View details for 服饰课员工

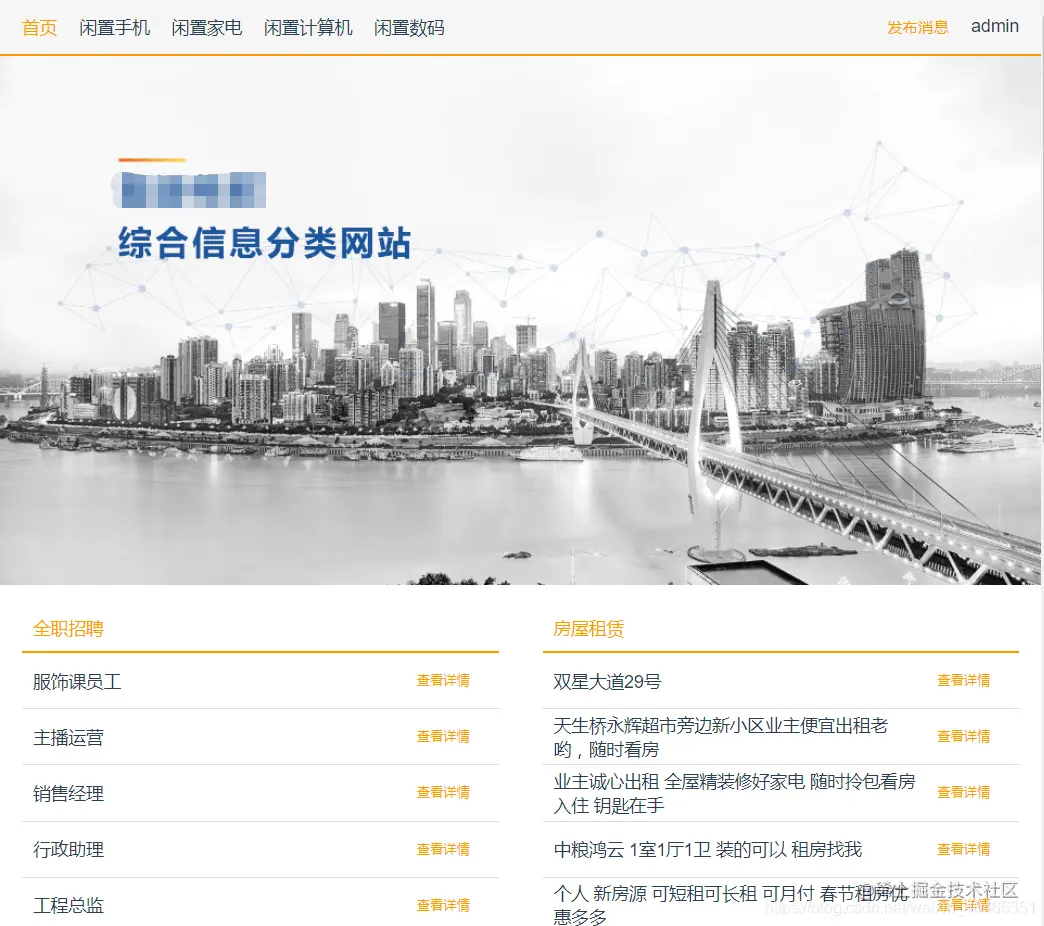(443, 680)
